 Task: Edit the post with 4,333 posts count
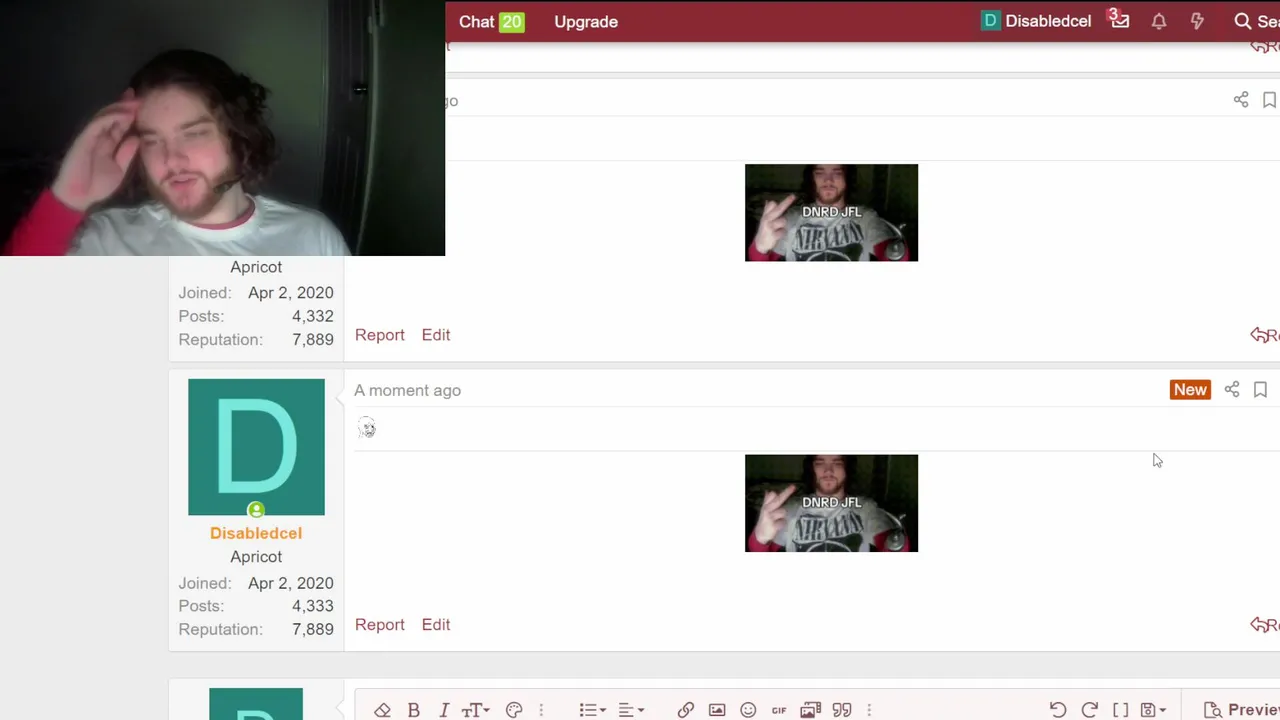click(436, 625)
